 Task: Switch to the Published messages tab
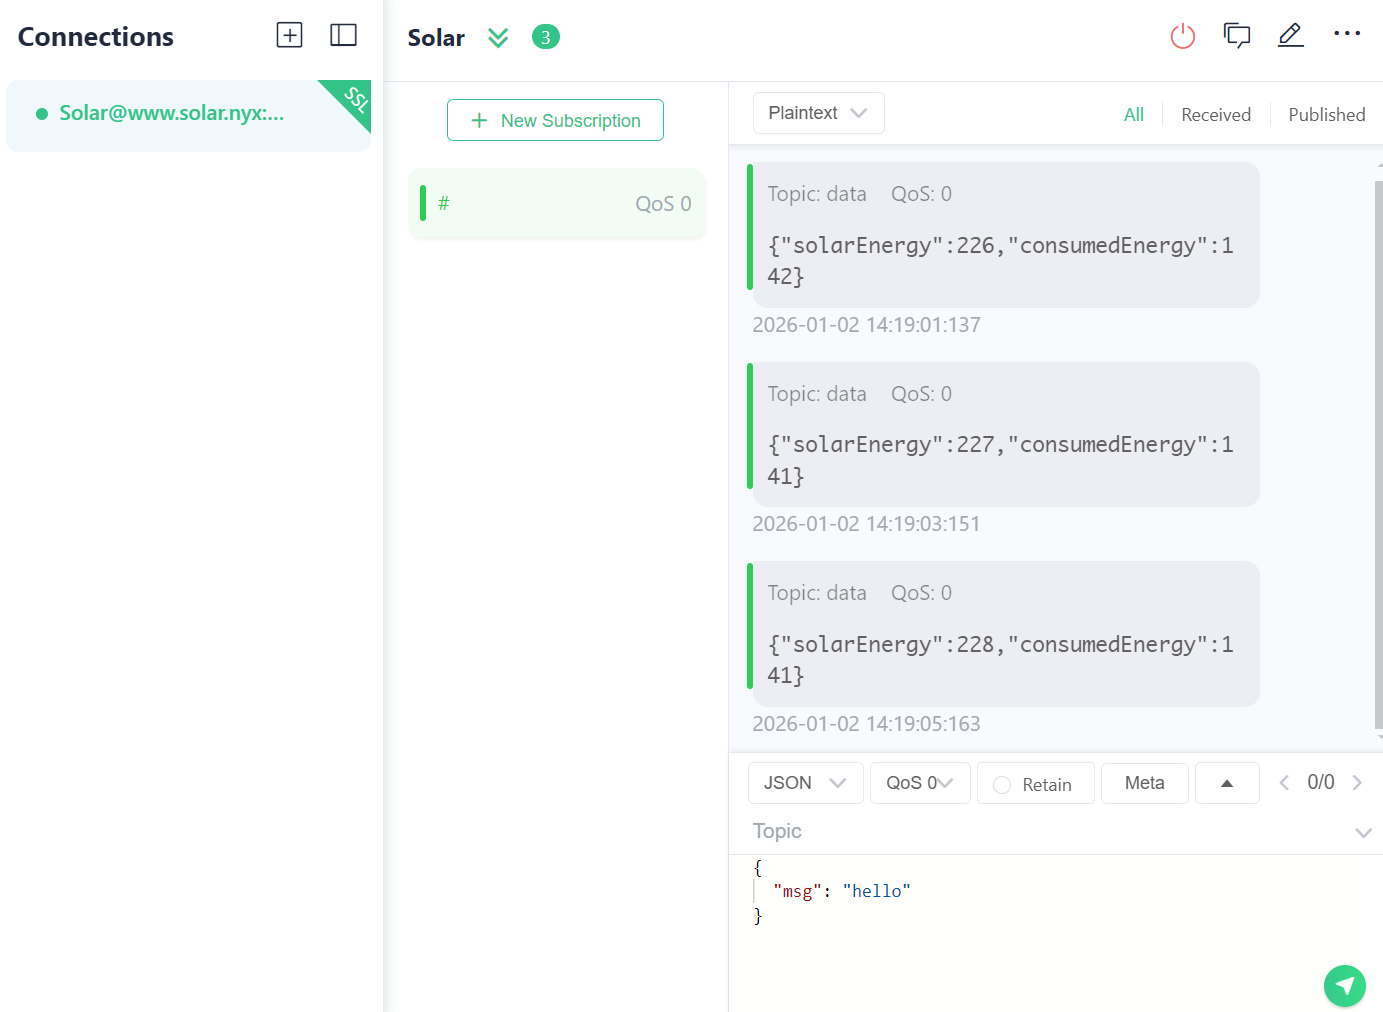pyautogui.click(x=1326, y=115)
